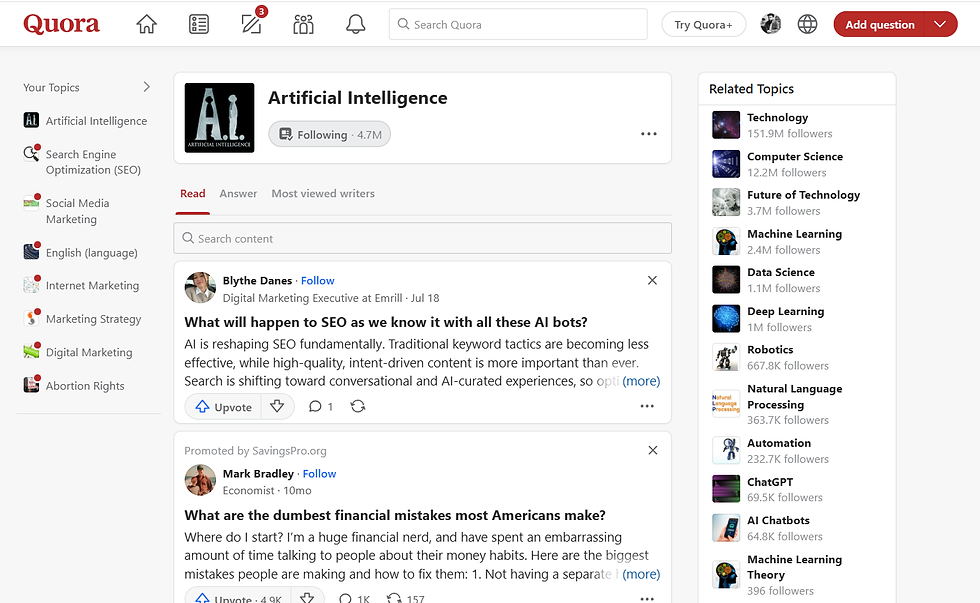The height and width of the screenshot is (603, 980).
Task: Switch to the Read tab
Action: coord(192,194)
